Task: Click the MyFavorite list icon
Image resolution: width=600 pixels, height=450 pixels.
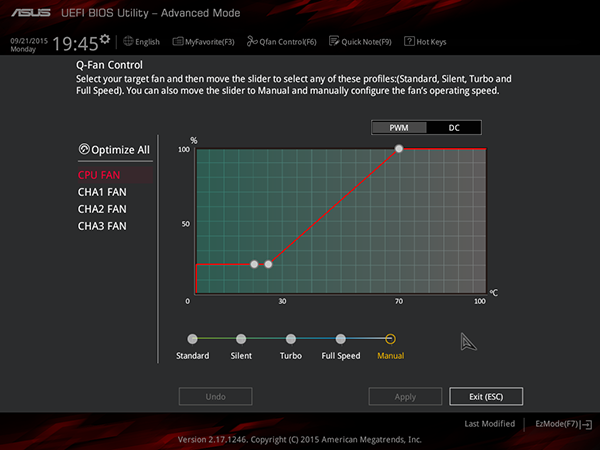Action: (x=178, y=41)
